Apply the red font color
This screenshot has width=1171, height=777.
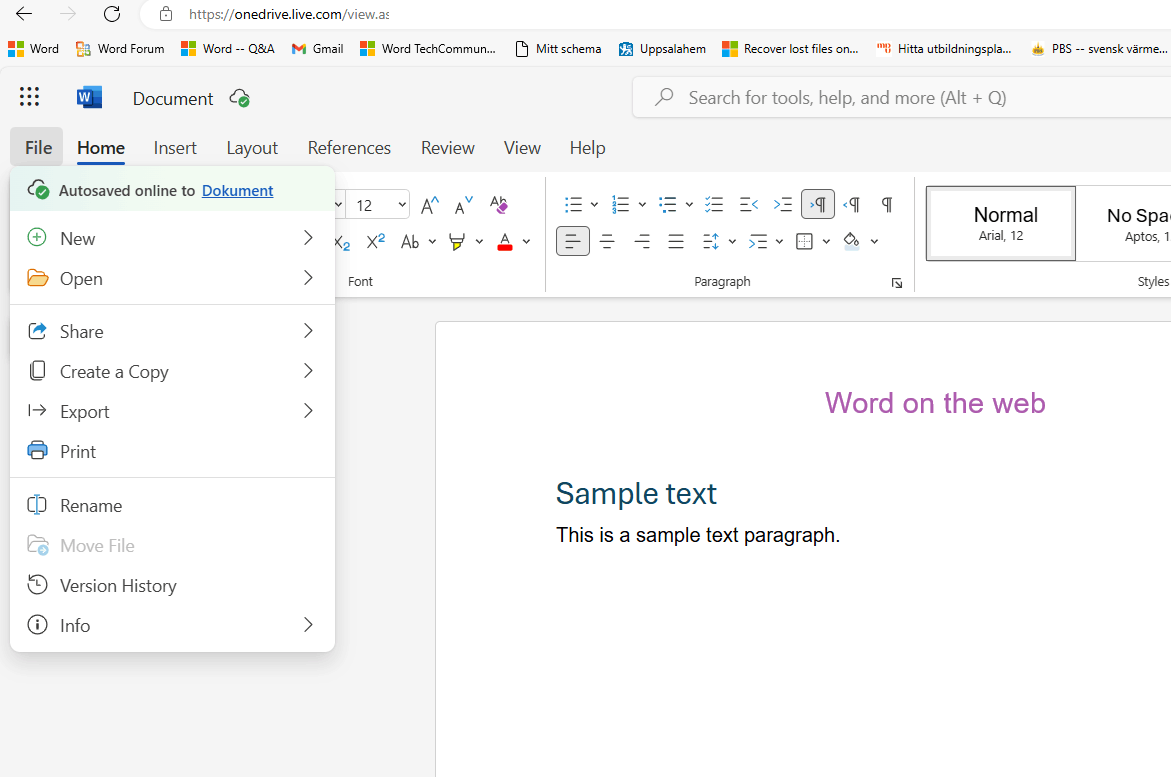coord(505,241)
